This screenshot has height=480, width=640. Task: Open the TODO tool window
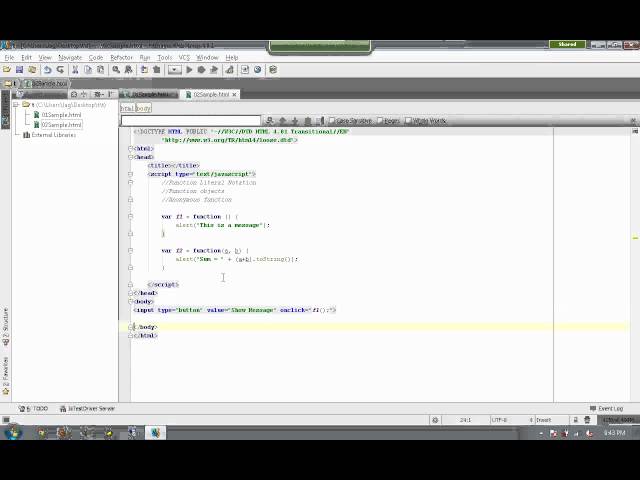pyautogui.click(x=33, y=409)
